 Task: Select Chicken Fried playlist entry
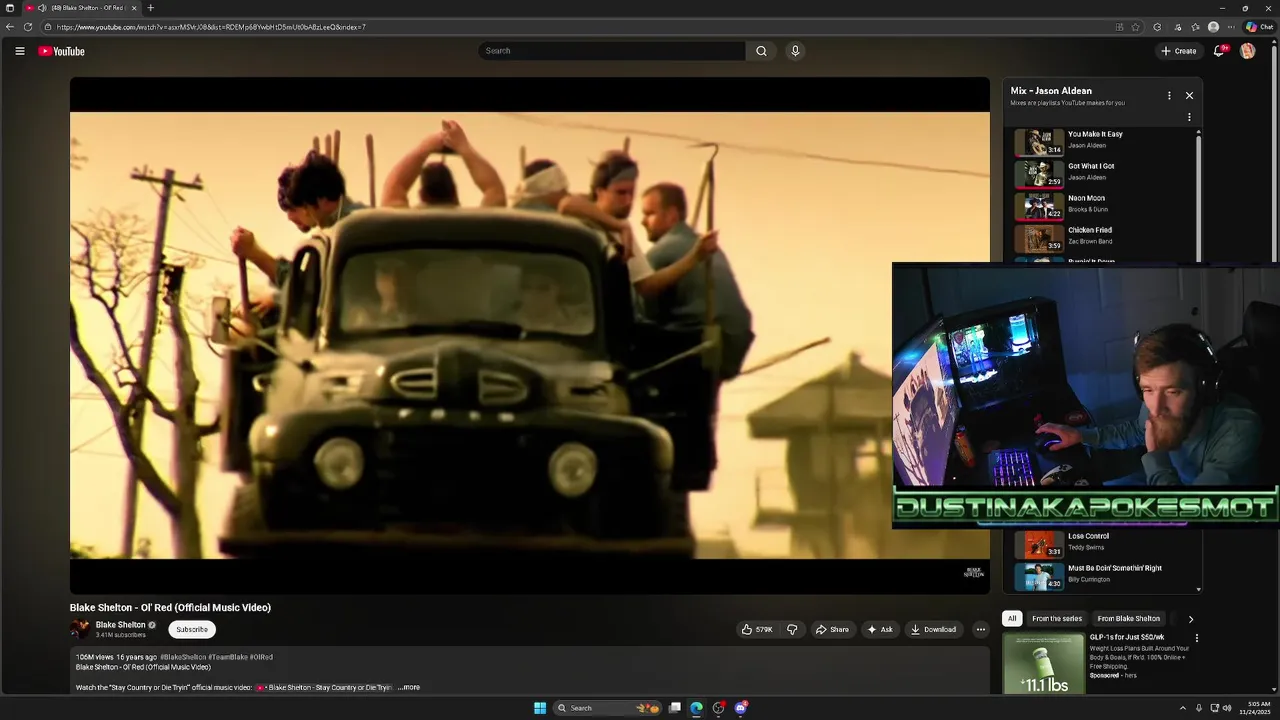[x=1103, y=238]
